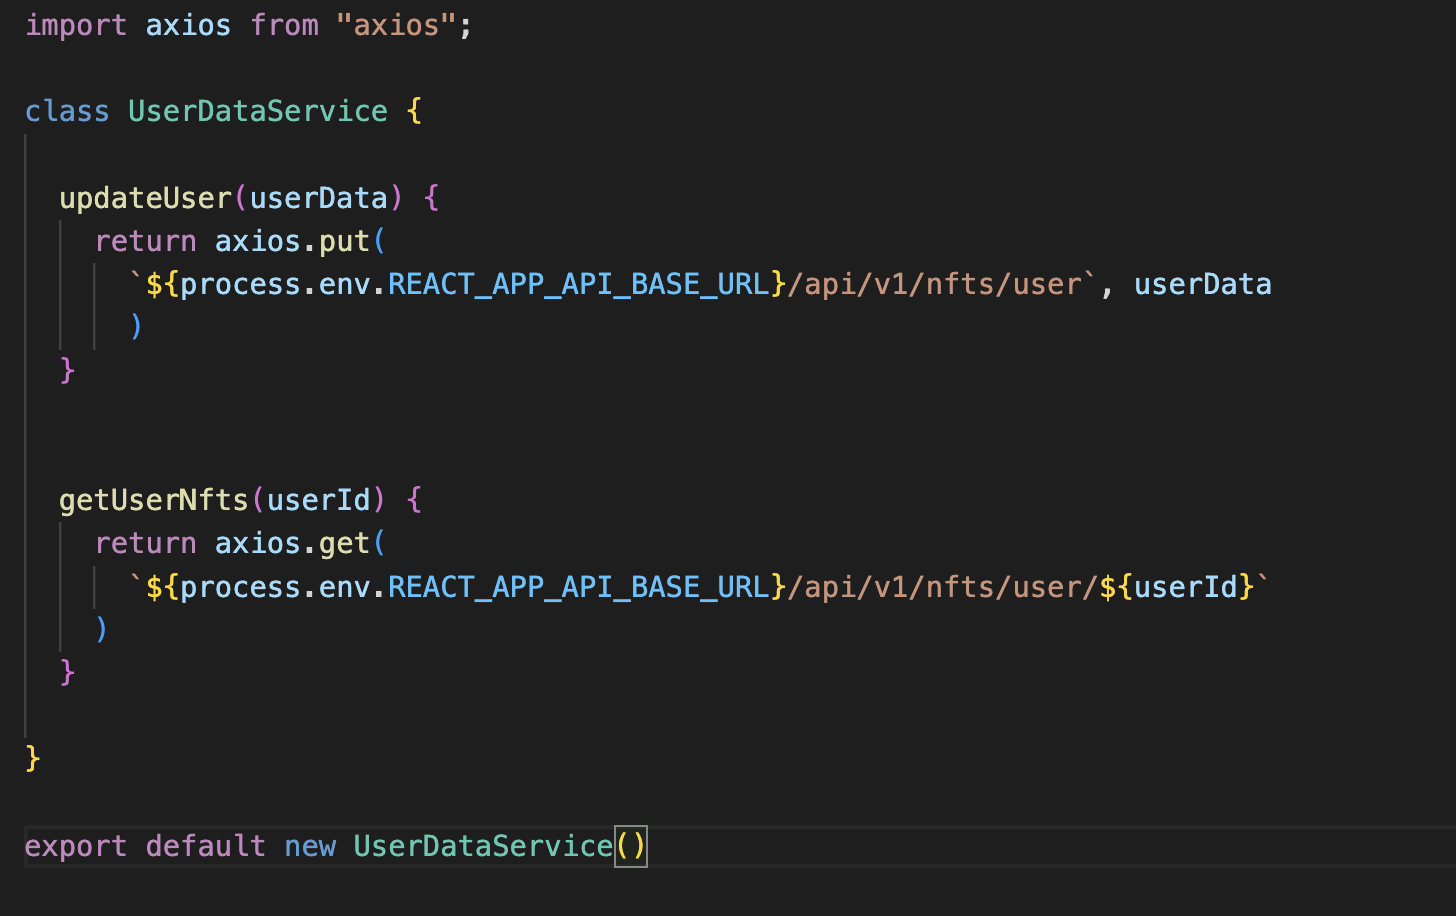
Task: Click the userId parameter in the getUserNfts signature
Action: tap(319, 499)
